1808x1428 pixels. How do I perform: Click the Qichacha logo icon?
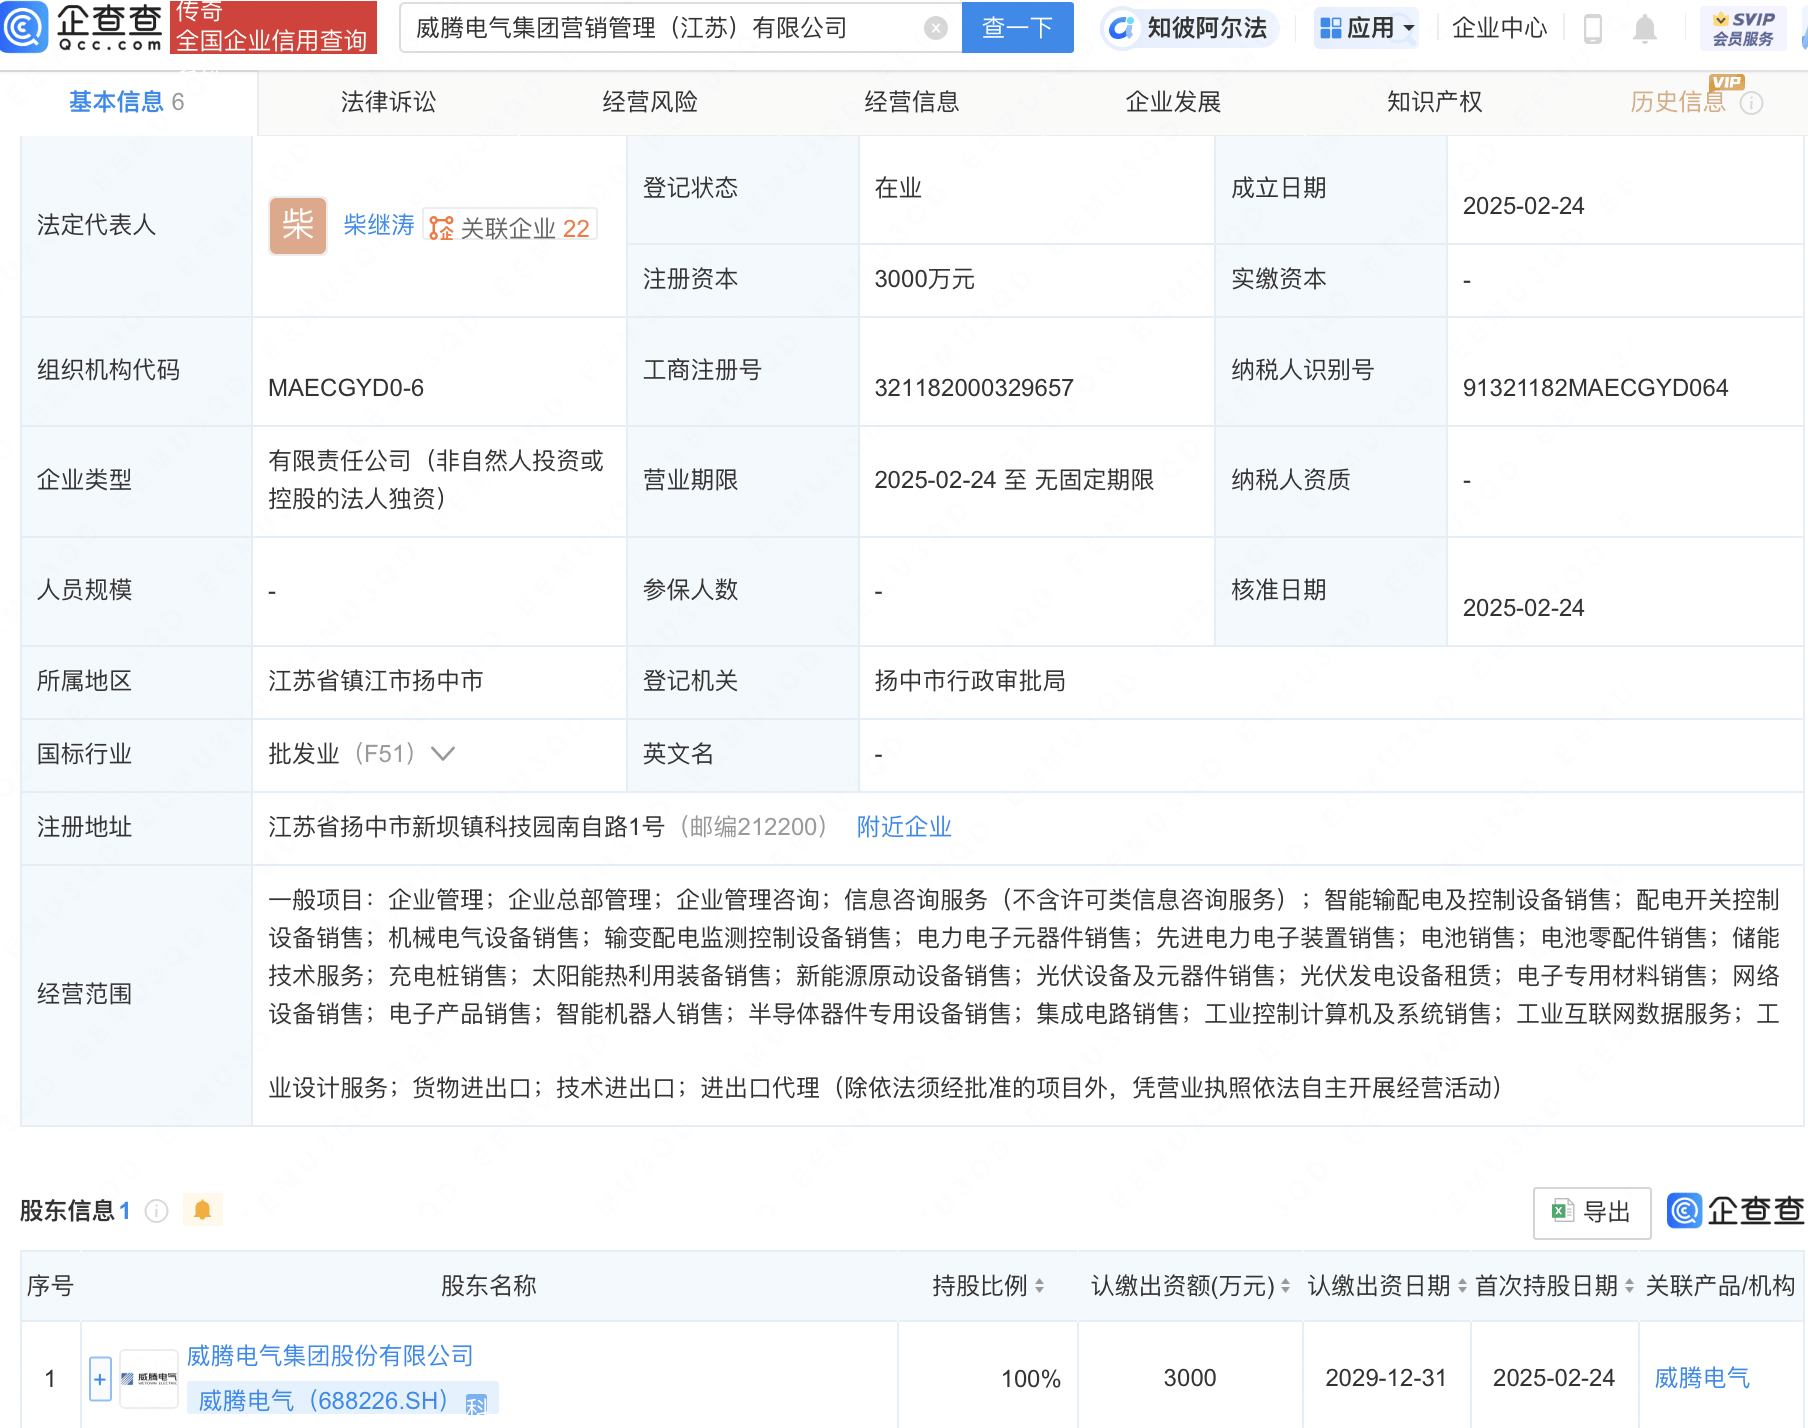tap(24, 27)
